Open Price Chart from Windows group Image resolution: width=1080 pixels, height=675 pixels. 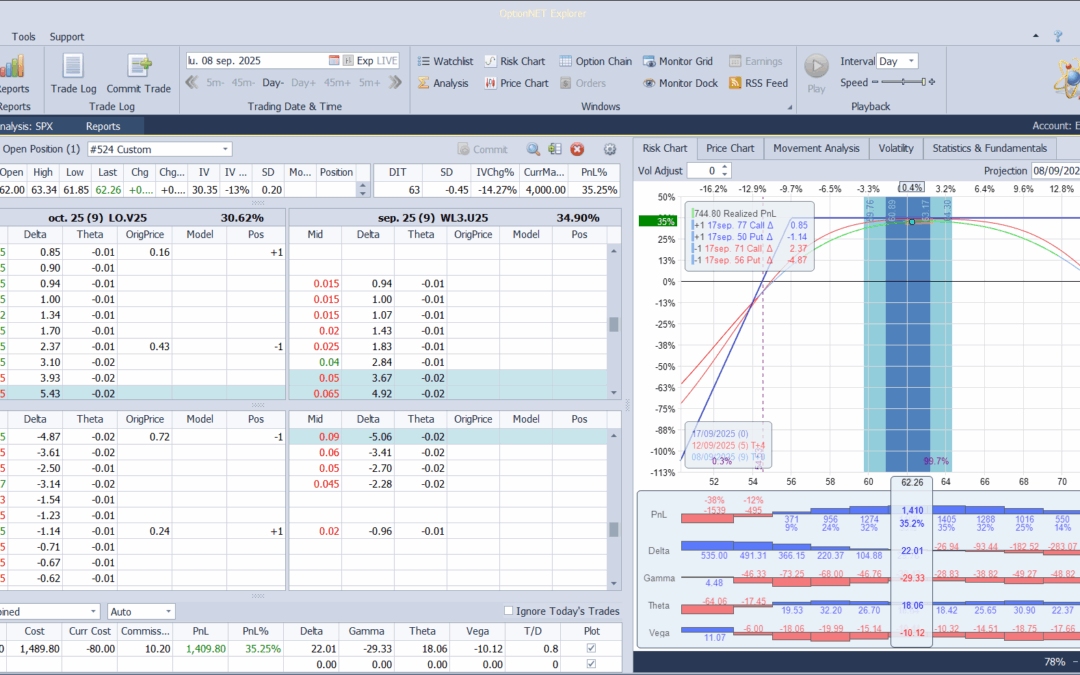coord(517,83)
